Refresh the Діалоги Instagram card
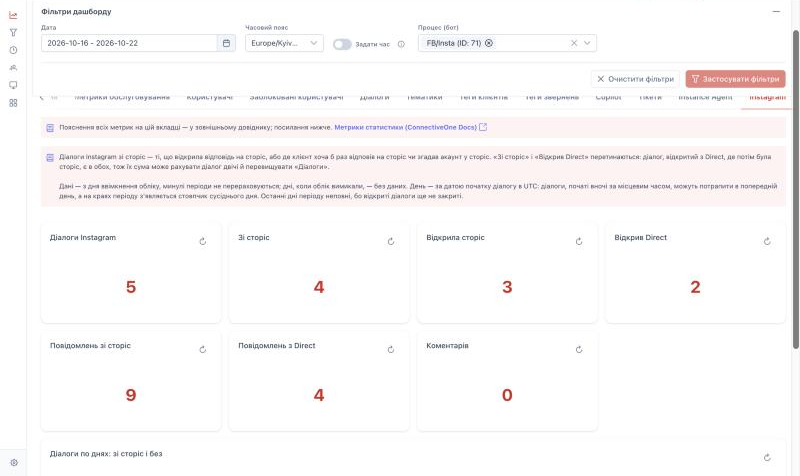Image resolution: width=800 pixels, height=476 pixels. 203,241
